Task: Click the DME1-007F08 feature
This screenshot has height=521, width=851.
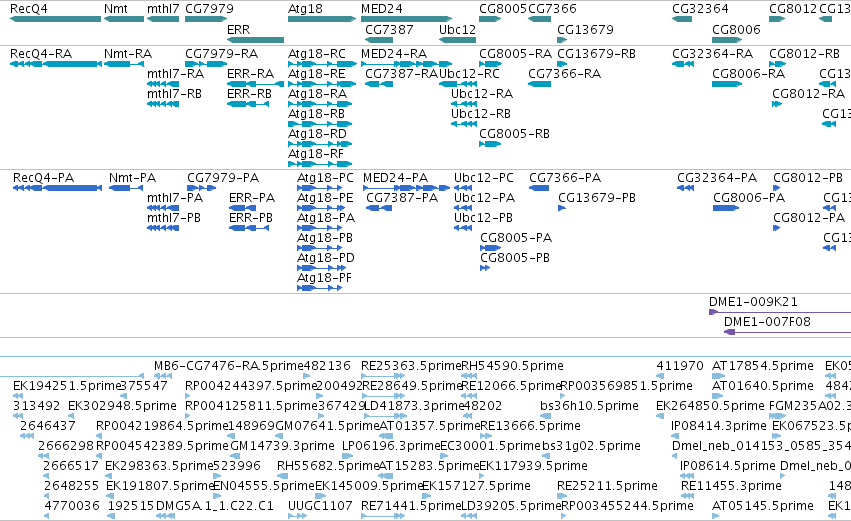Action: (x=788, y=332)
